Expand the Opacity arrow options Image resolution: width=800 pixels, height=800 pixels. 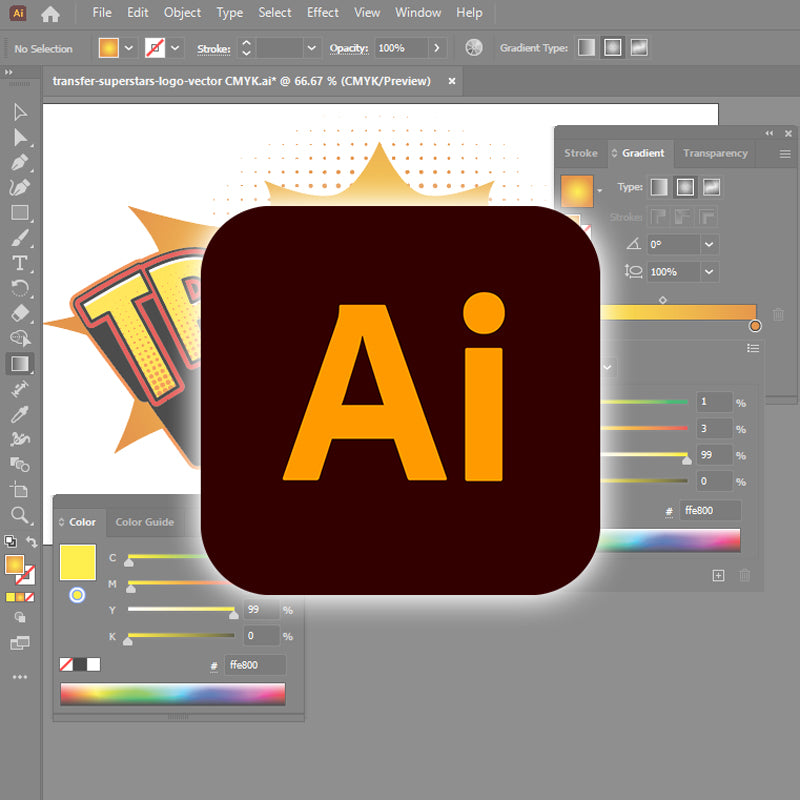(x=437, y=48)
